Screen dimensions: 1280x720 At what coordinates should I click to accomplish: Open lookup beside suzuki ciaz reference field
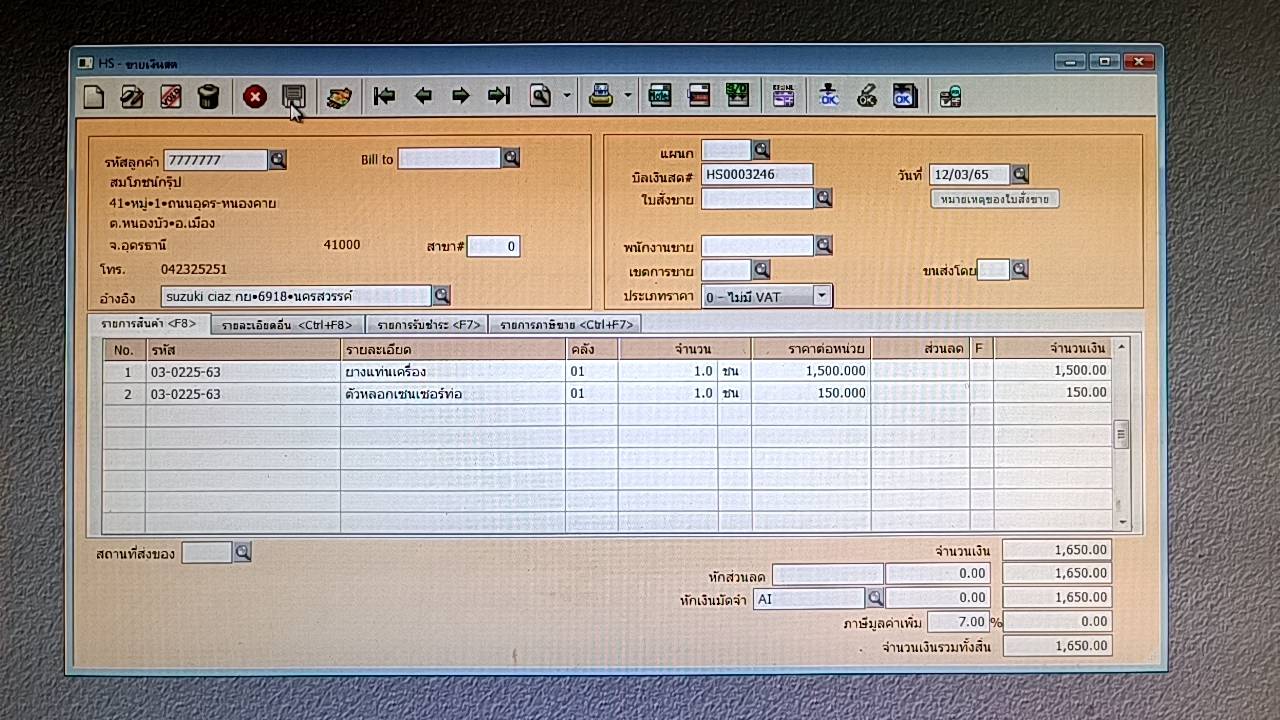coord(441,295)
